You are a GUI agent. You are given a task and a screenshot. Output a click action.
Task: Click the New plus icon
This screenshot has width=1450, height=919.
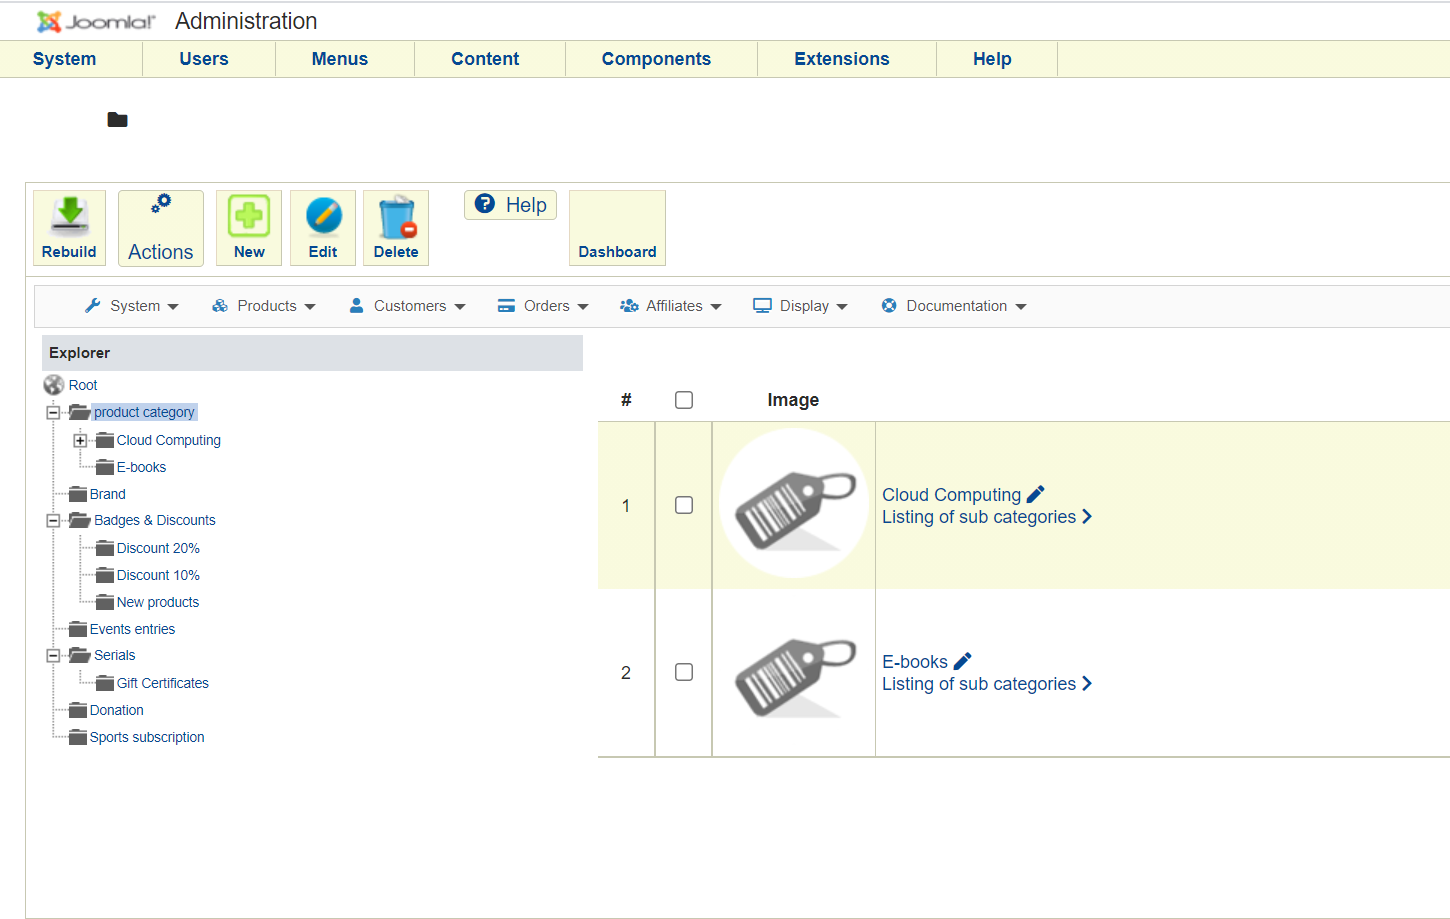click(249, 215)
